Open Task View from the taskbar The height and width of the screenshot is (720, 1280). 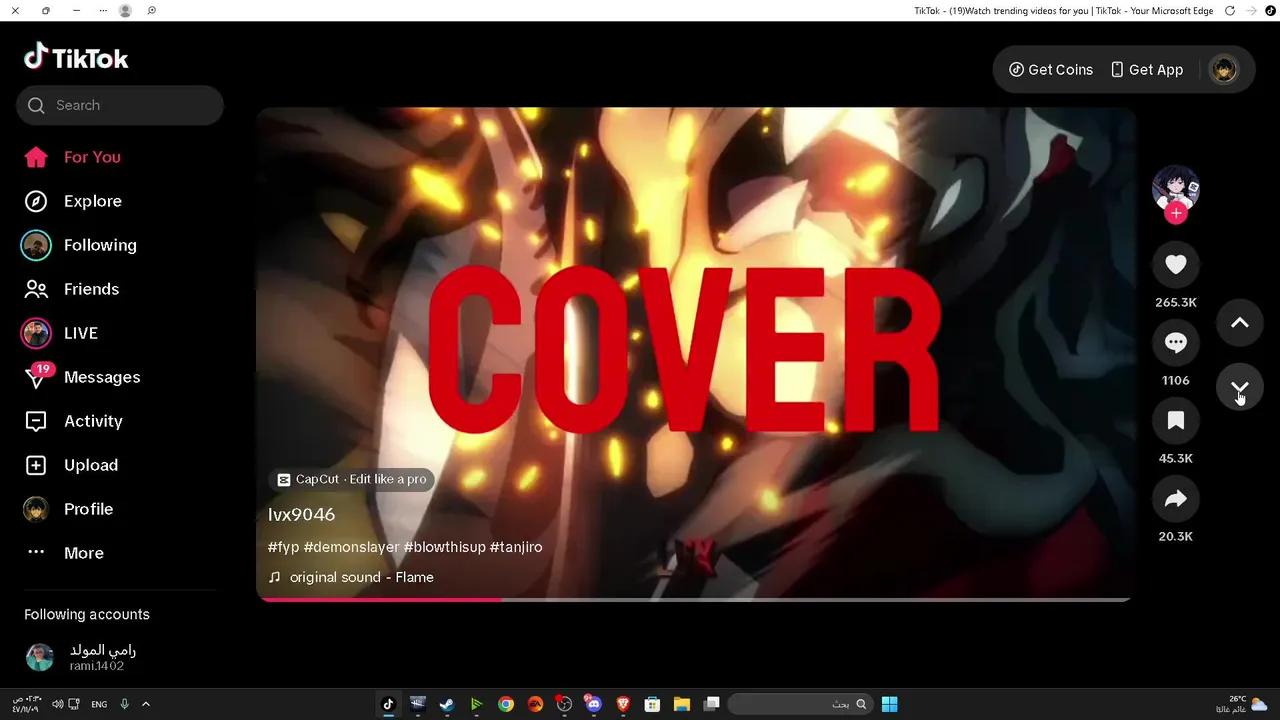711,704
